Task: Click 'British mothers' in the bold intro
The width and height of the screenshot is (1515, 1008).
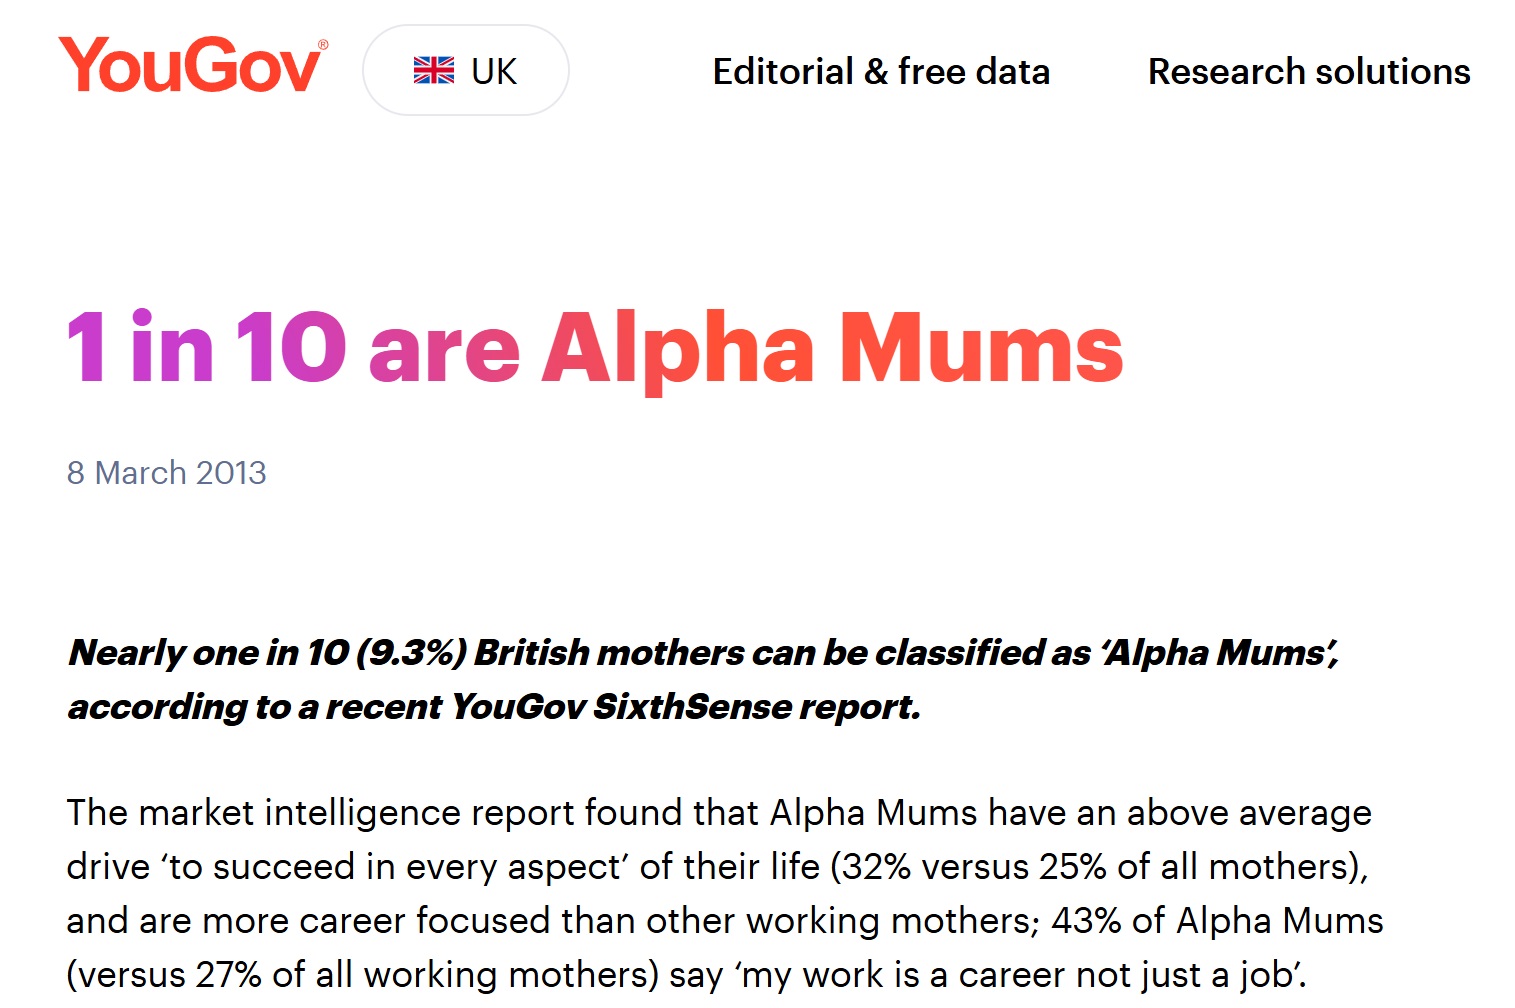Action: click(x=608, y=653)
